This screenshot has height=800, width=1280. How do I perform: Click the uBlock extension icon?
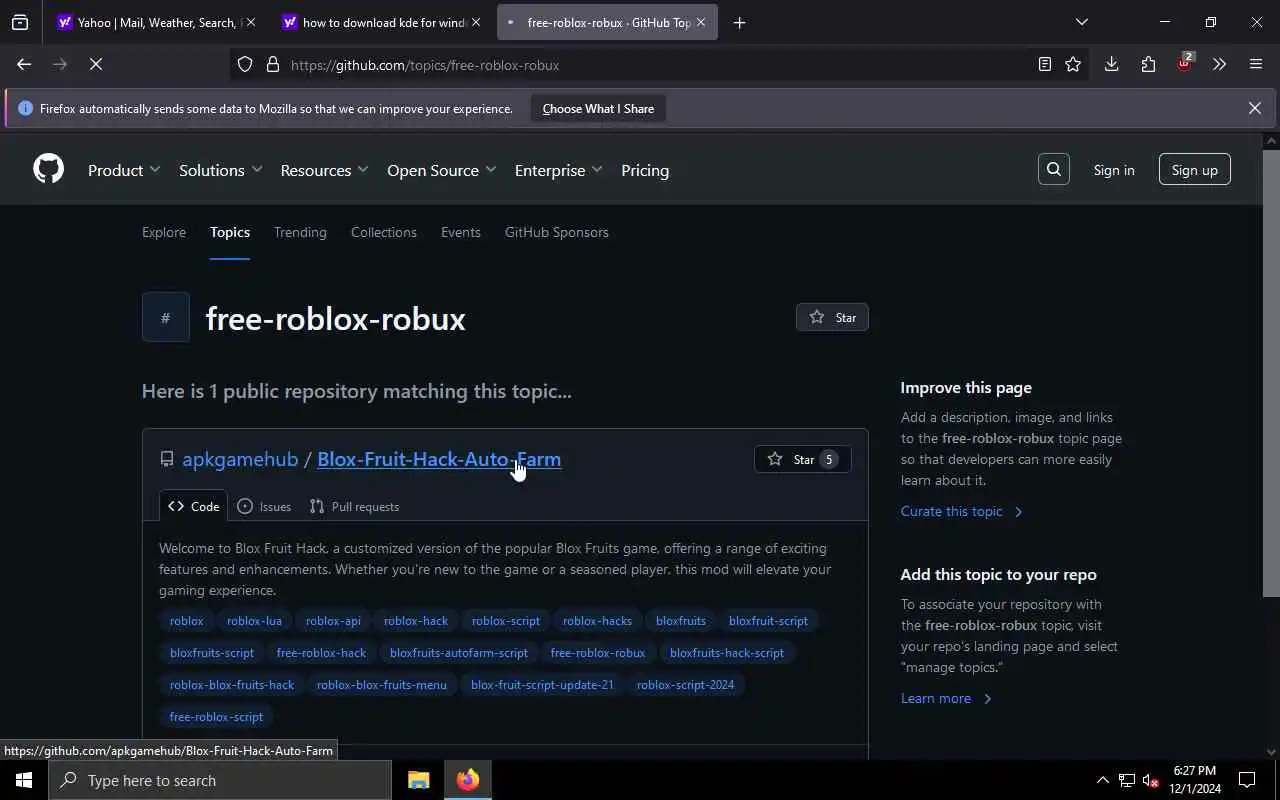(x=1184, y=64)
